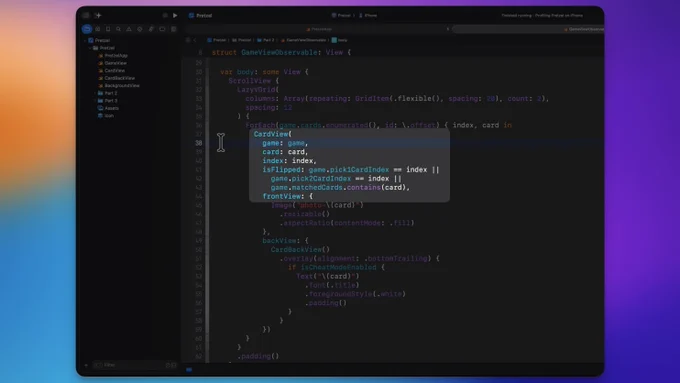Click Part 2 in the jump bar
The width and height of the screenshot is (680, 383).
tap(266, 40)
